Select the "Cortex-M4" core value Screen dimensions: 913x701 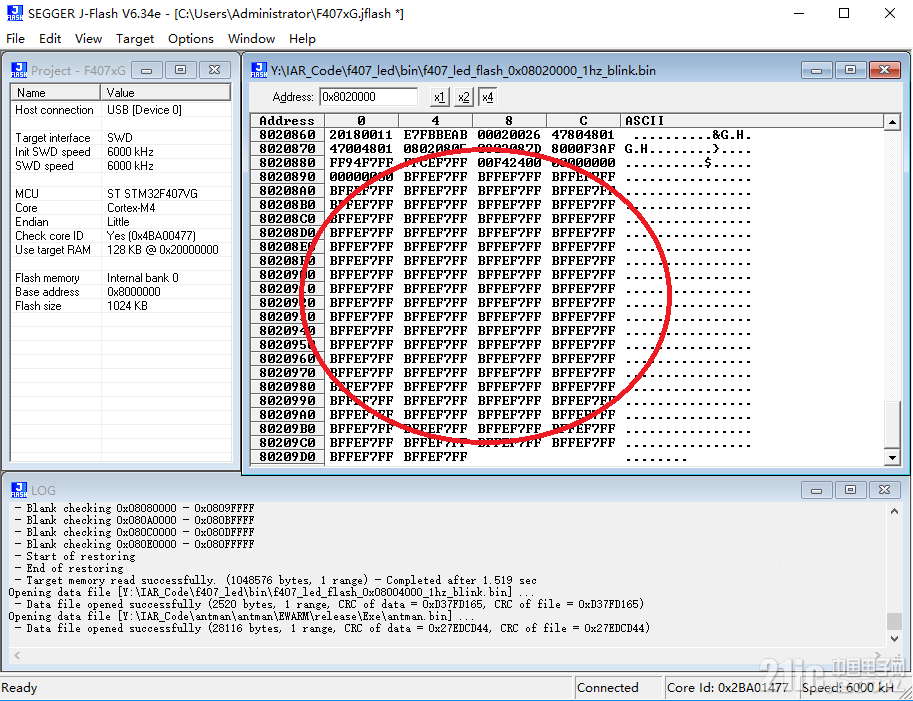coord(131,208)
